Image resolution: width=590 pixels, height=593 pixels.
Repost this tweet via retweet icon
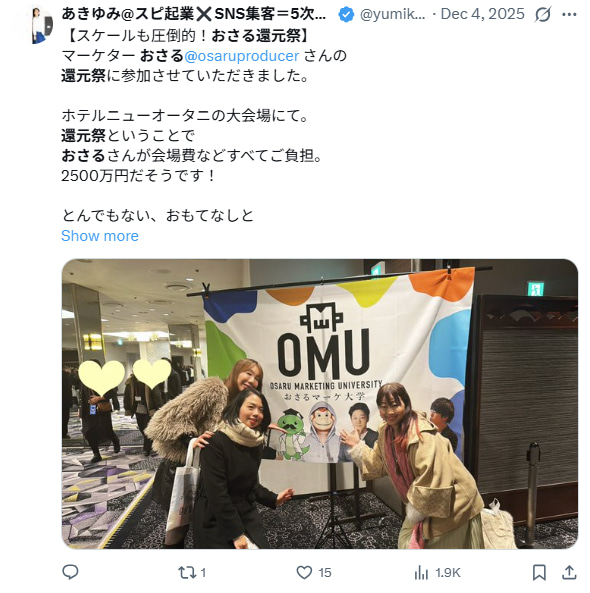pos(186,573)
